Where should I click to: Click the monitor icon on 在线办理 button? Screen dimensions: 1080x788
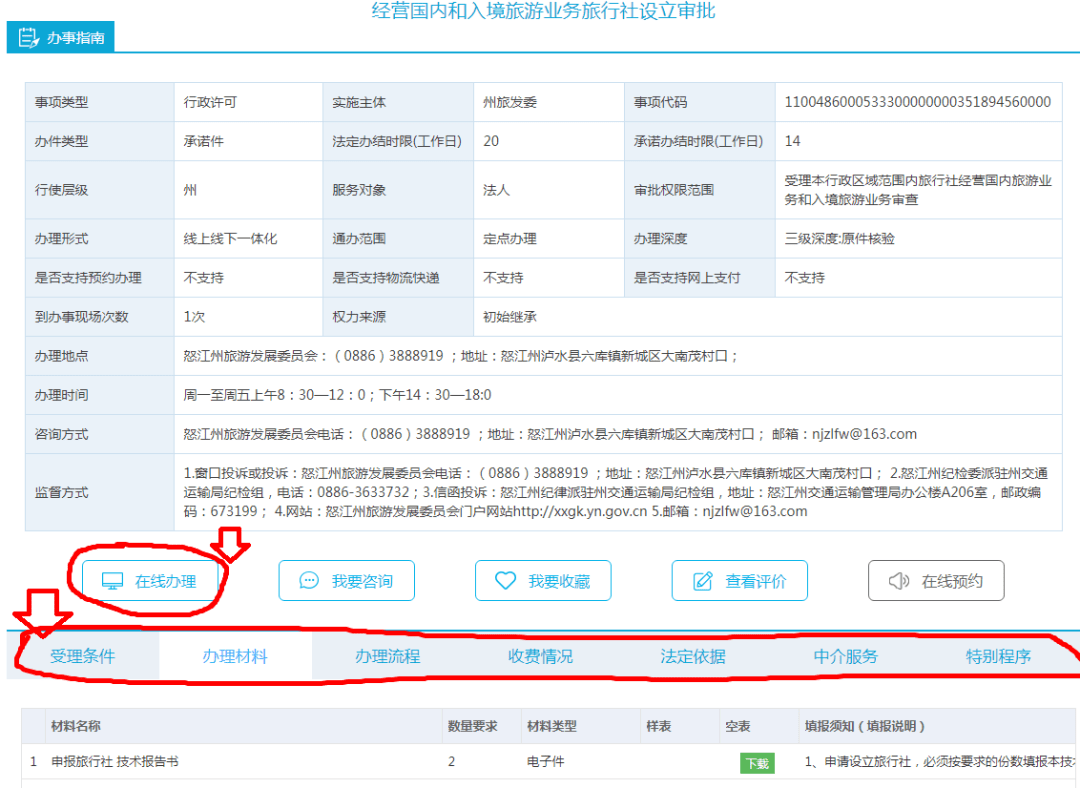(x=113, y=581)
